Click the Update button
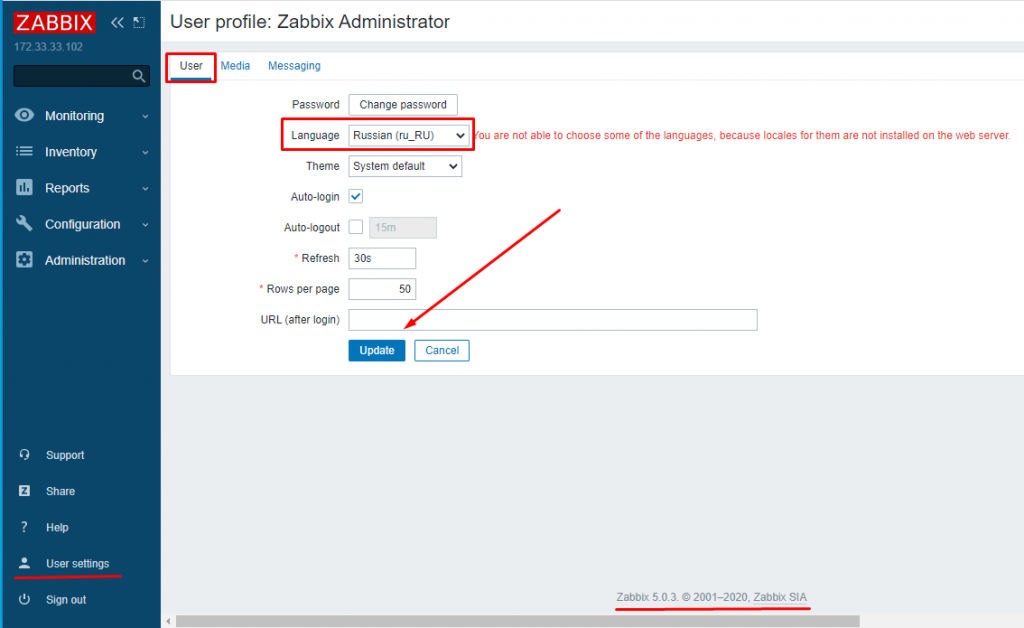This screenshot has height=628, width=1024. [377, 350]
